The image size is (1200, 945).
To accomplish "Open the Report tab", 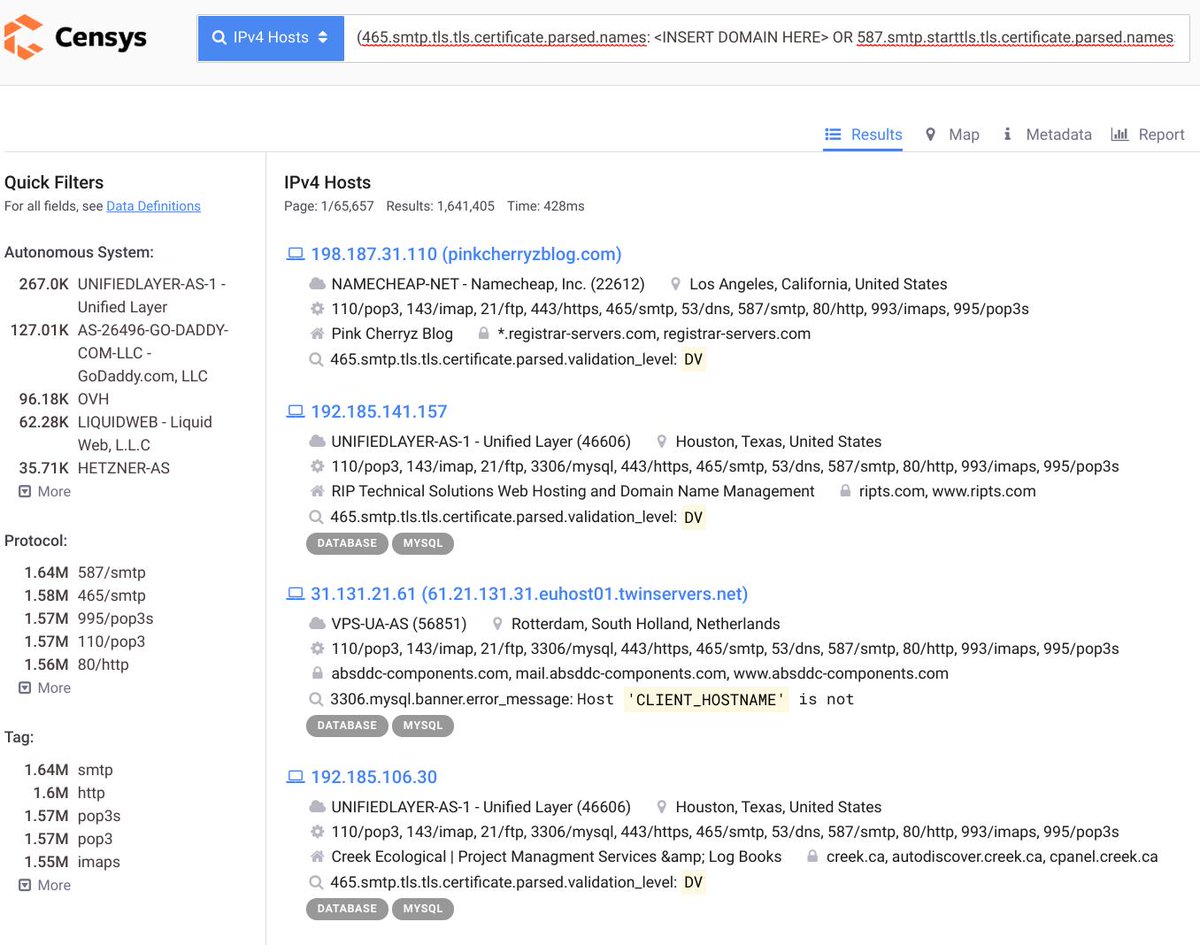I will point(1148,134).
